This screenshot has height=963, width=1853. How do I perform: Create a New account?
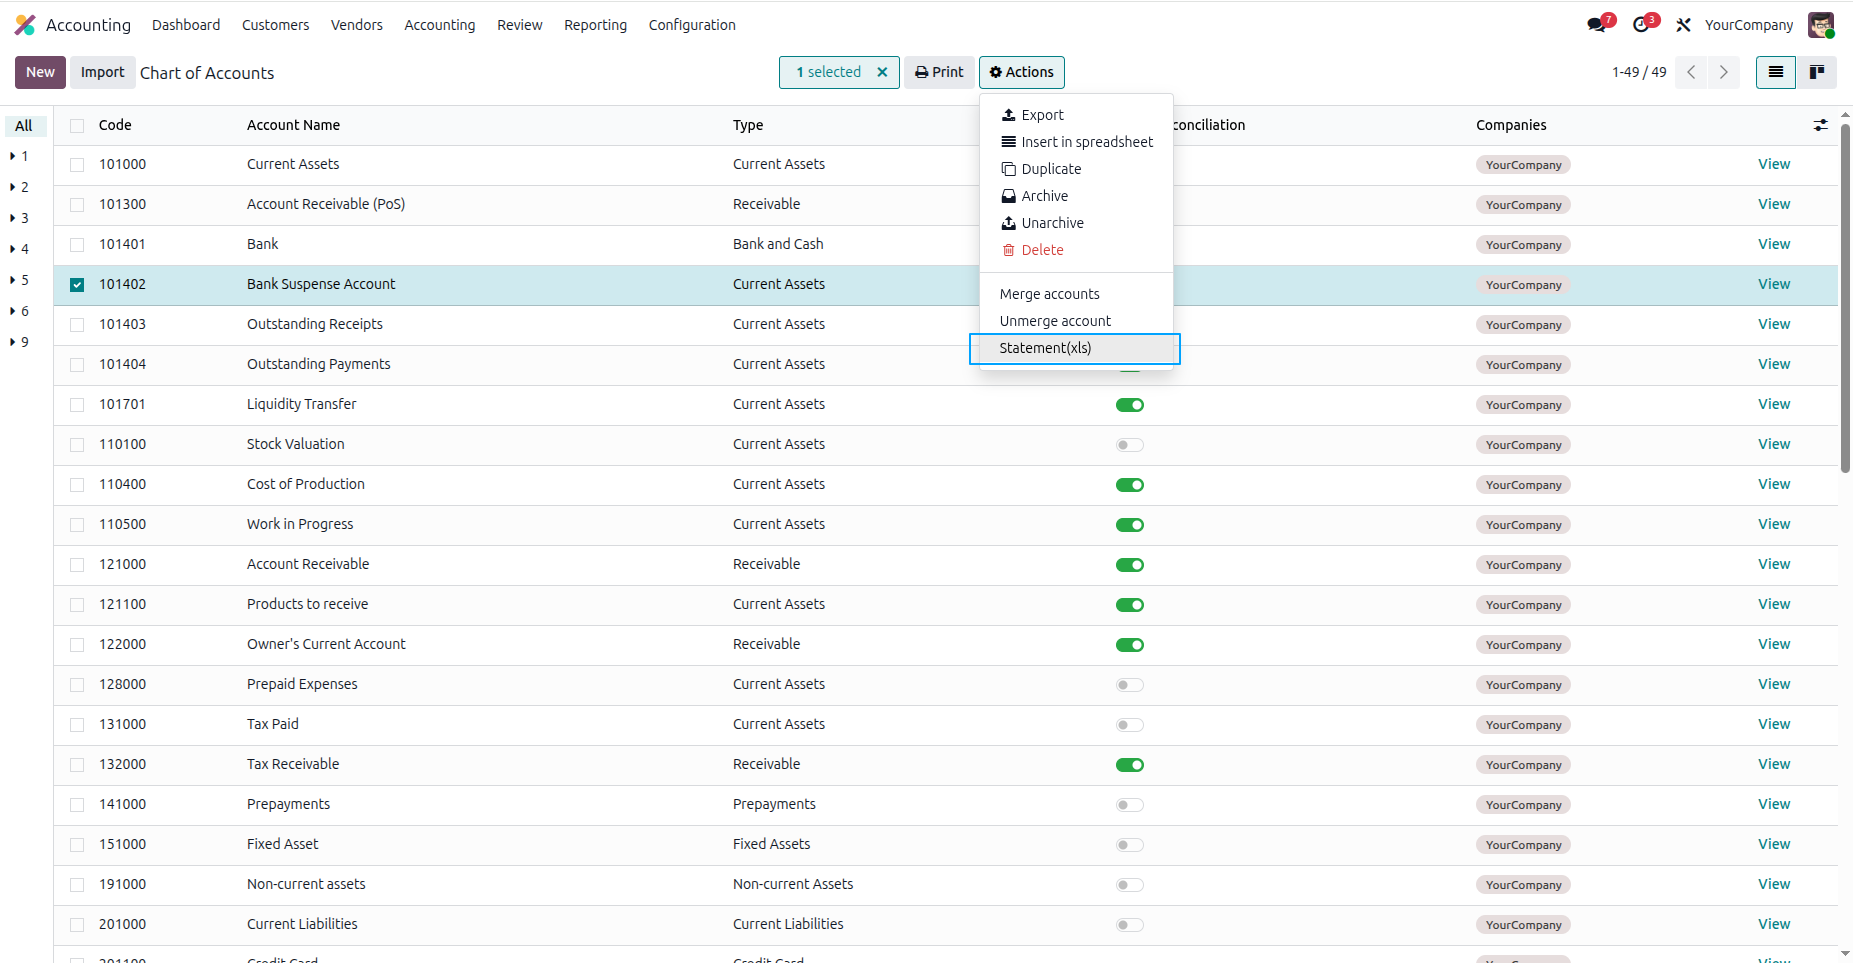(x=40, y=72)
